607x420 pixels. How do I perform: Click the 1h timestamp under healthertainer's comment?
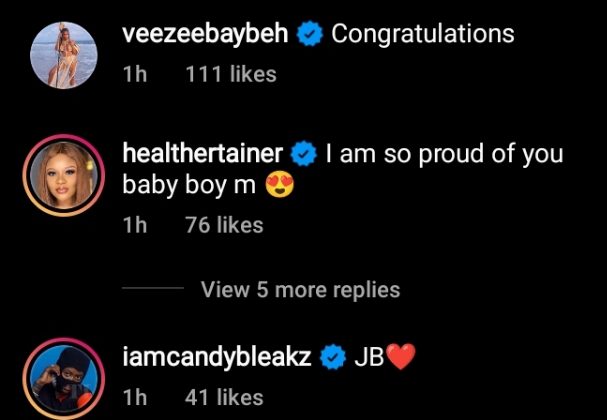tap(133, 225)
